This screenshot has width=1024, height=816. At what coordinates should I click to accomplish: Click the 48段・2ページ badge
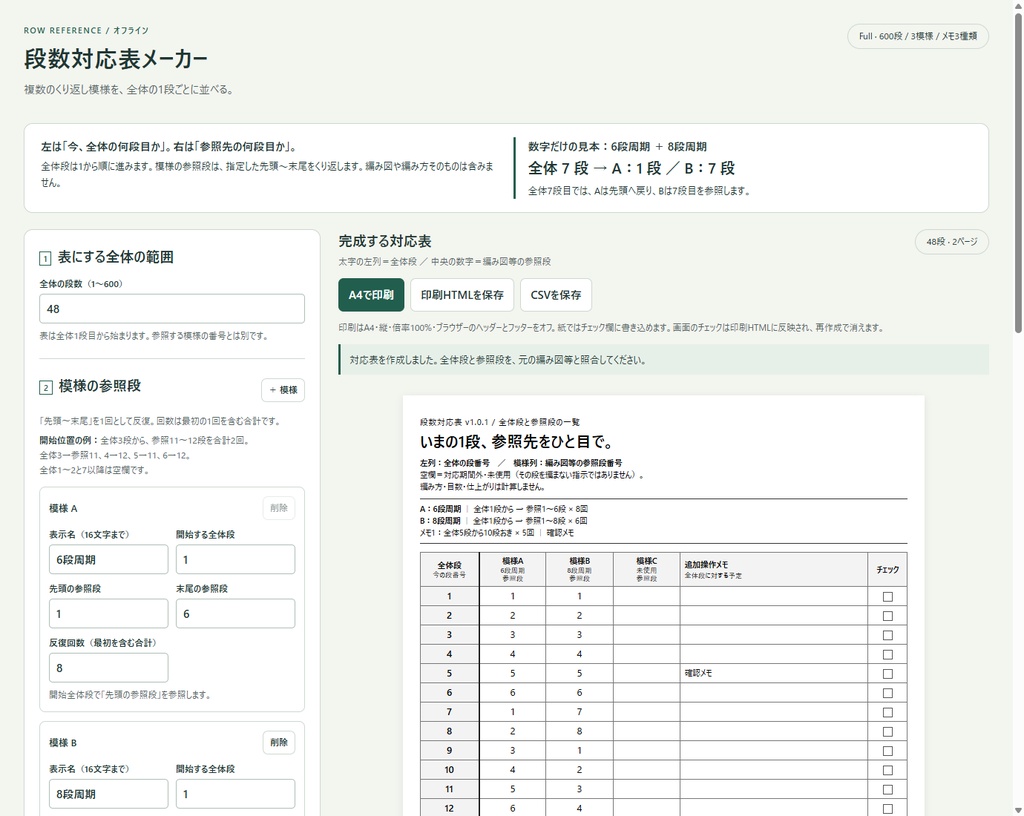(952, 242)
